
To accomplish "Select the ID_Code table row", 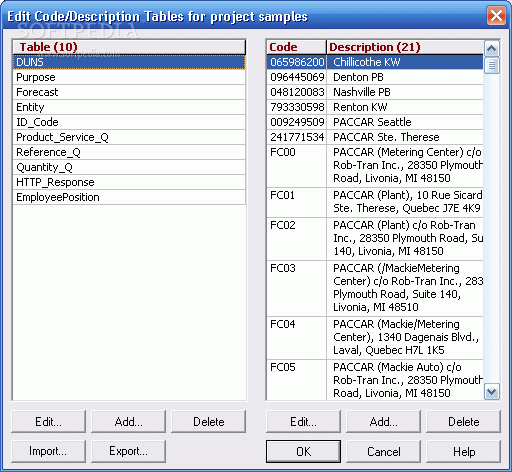I will coord(129,122).
